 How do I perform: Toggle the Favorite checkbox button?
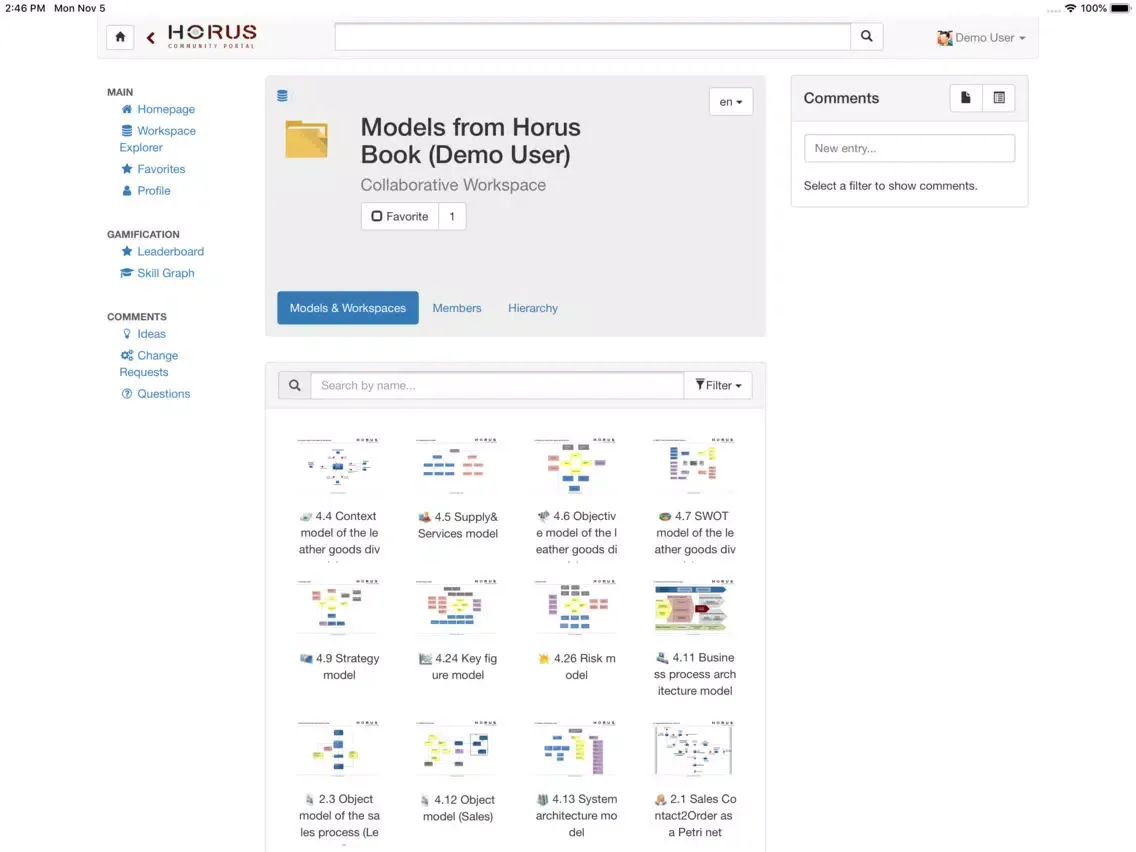click(x=400, y=217)
